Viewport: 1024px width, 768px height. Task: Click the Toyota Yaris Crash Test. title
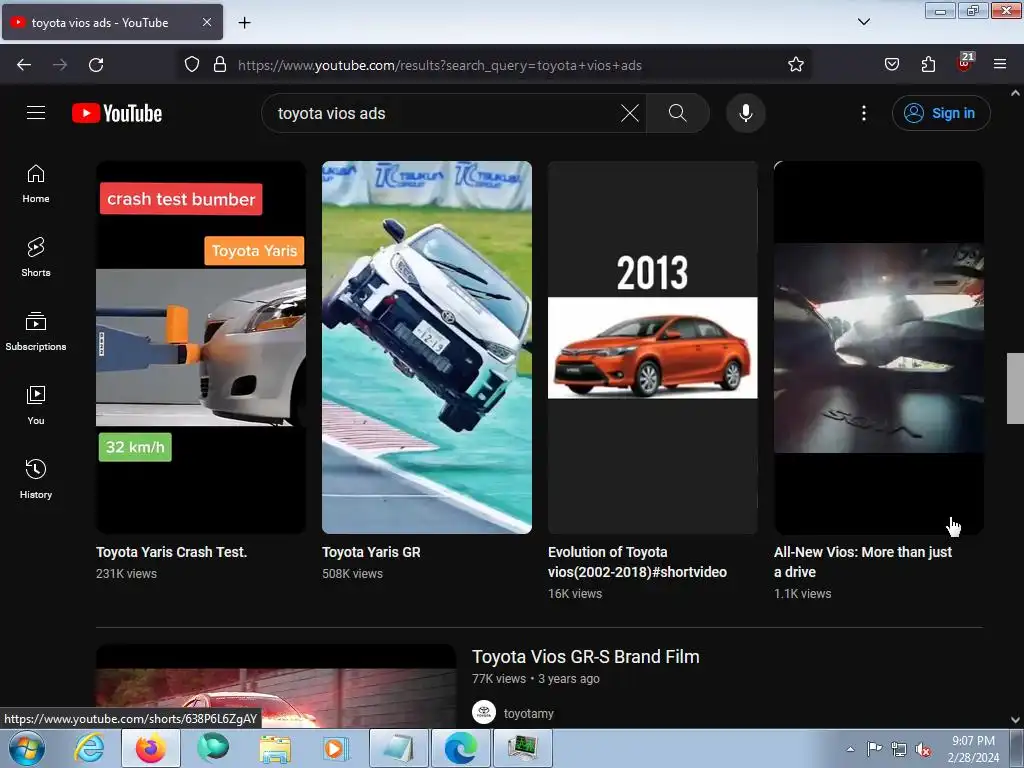[x=171, y=552]
